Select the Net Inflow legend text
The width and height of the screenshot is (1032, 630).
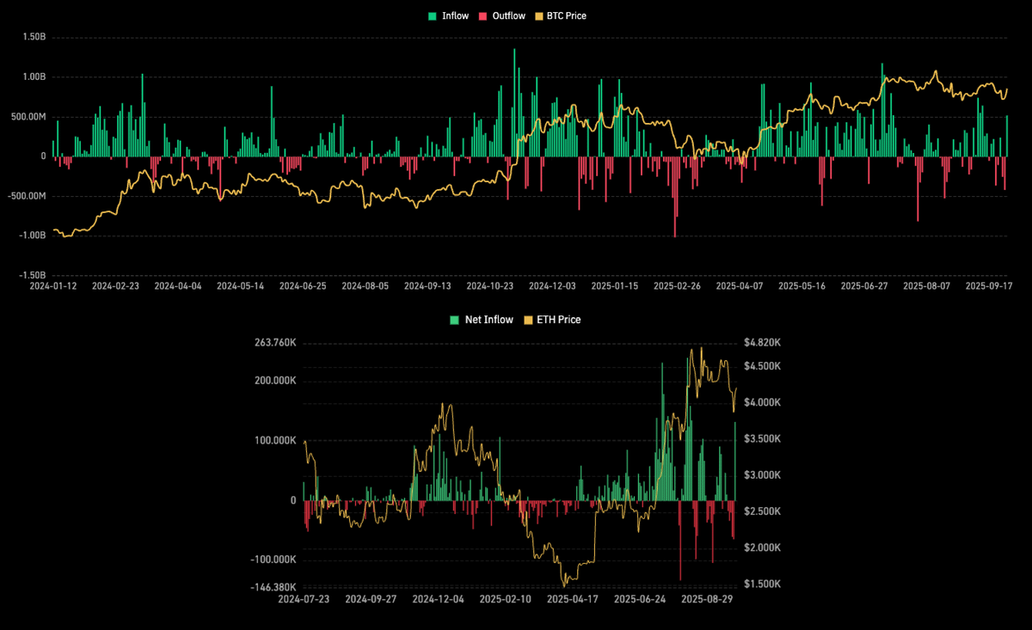[x=489, y=320]
